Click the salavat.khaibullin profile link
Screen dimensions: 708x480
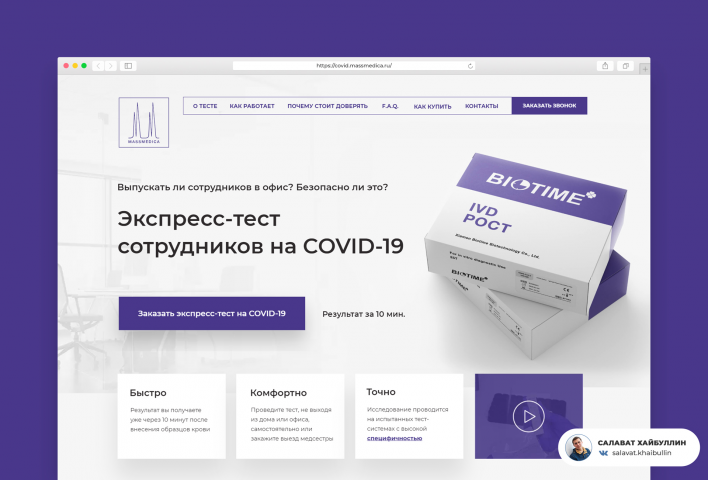tap(641, 453)
